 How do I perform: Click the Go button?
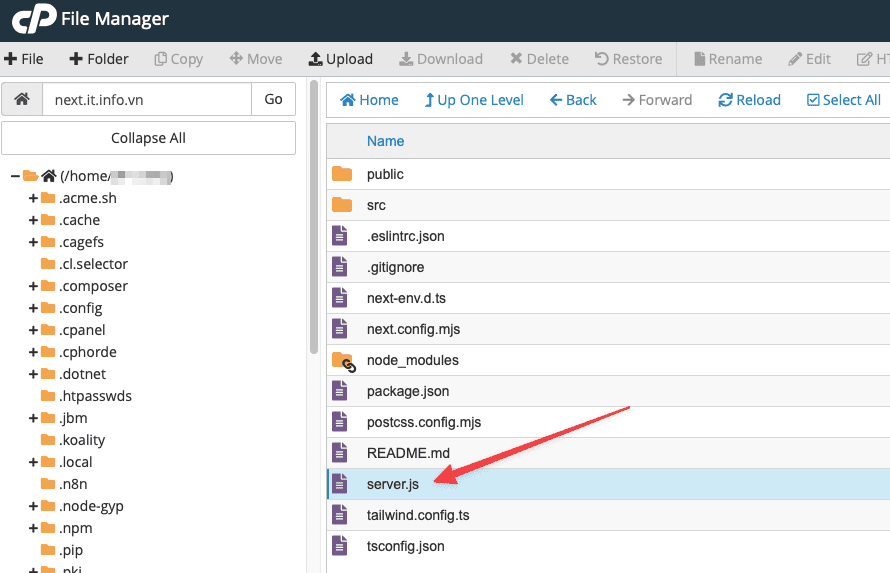click(x=274, y=99)
